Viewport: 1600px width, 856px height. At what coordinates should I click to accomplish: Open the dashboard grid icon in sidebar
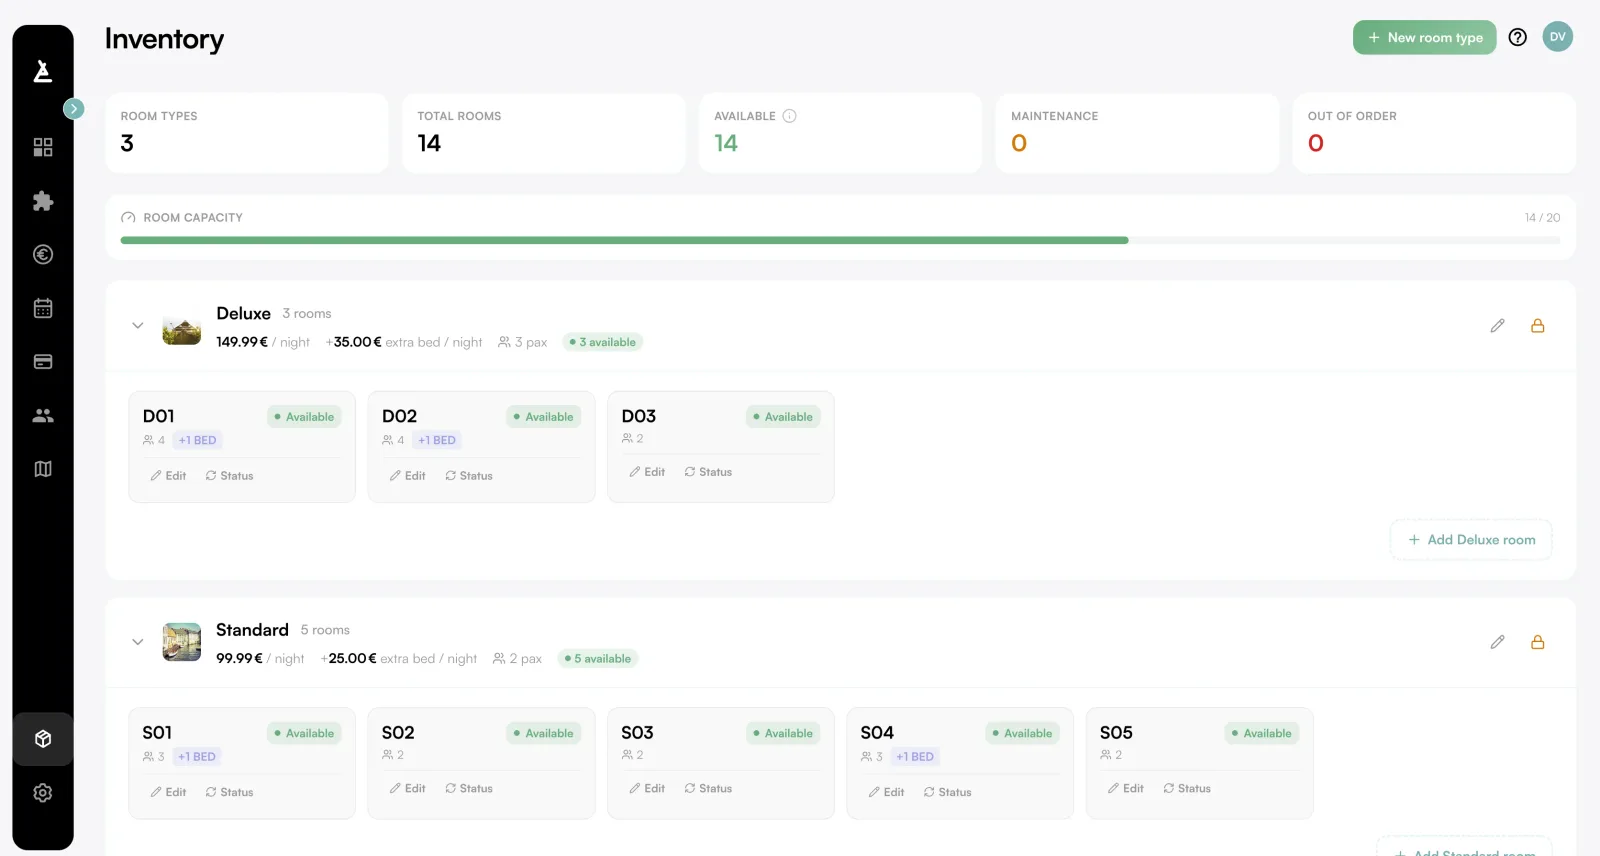pyautogui.click(x=43, y=147)
